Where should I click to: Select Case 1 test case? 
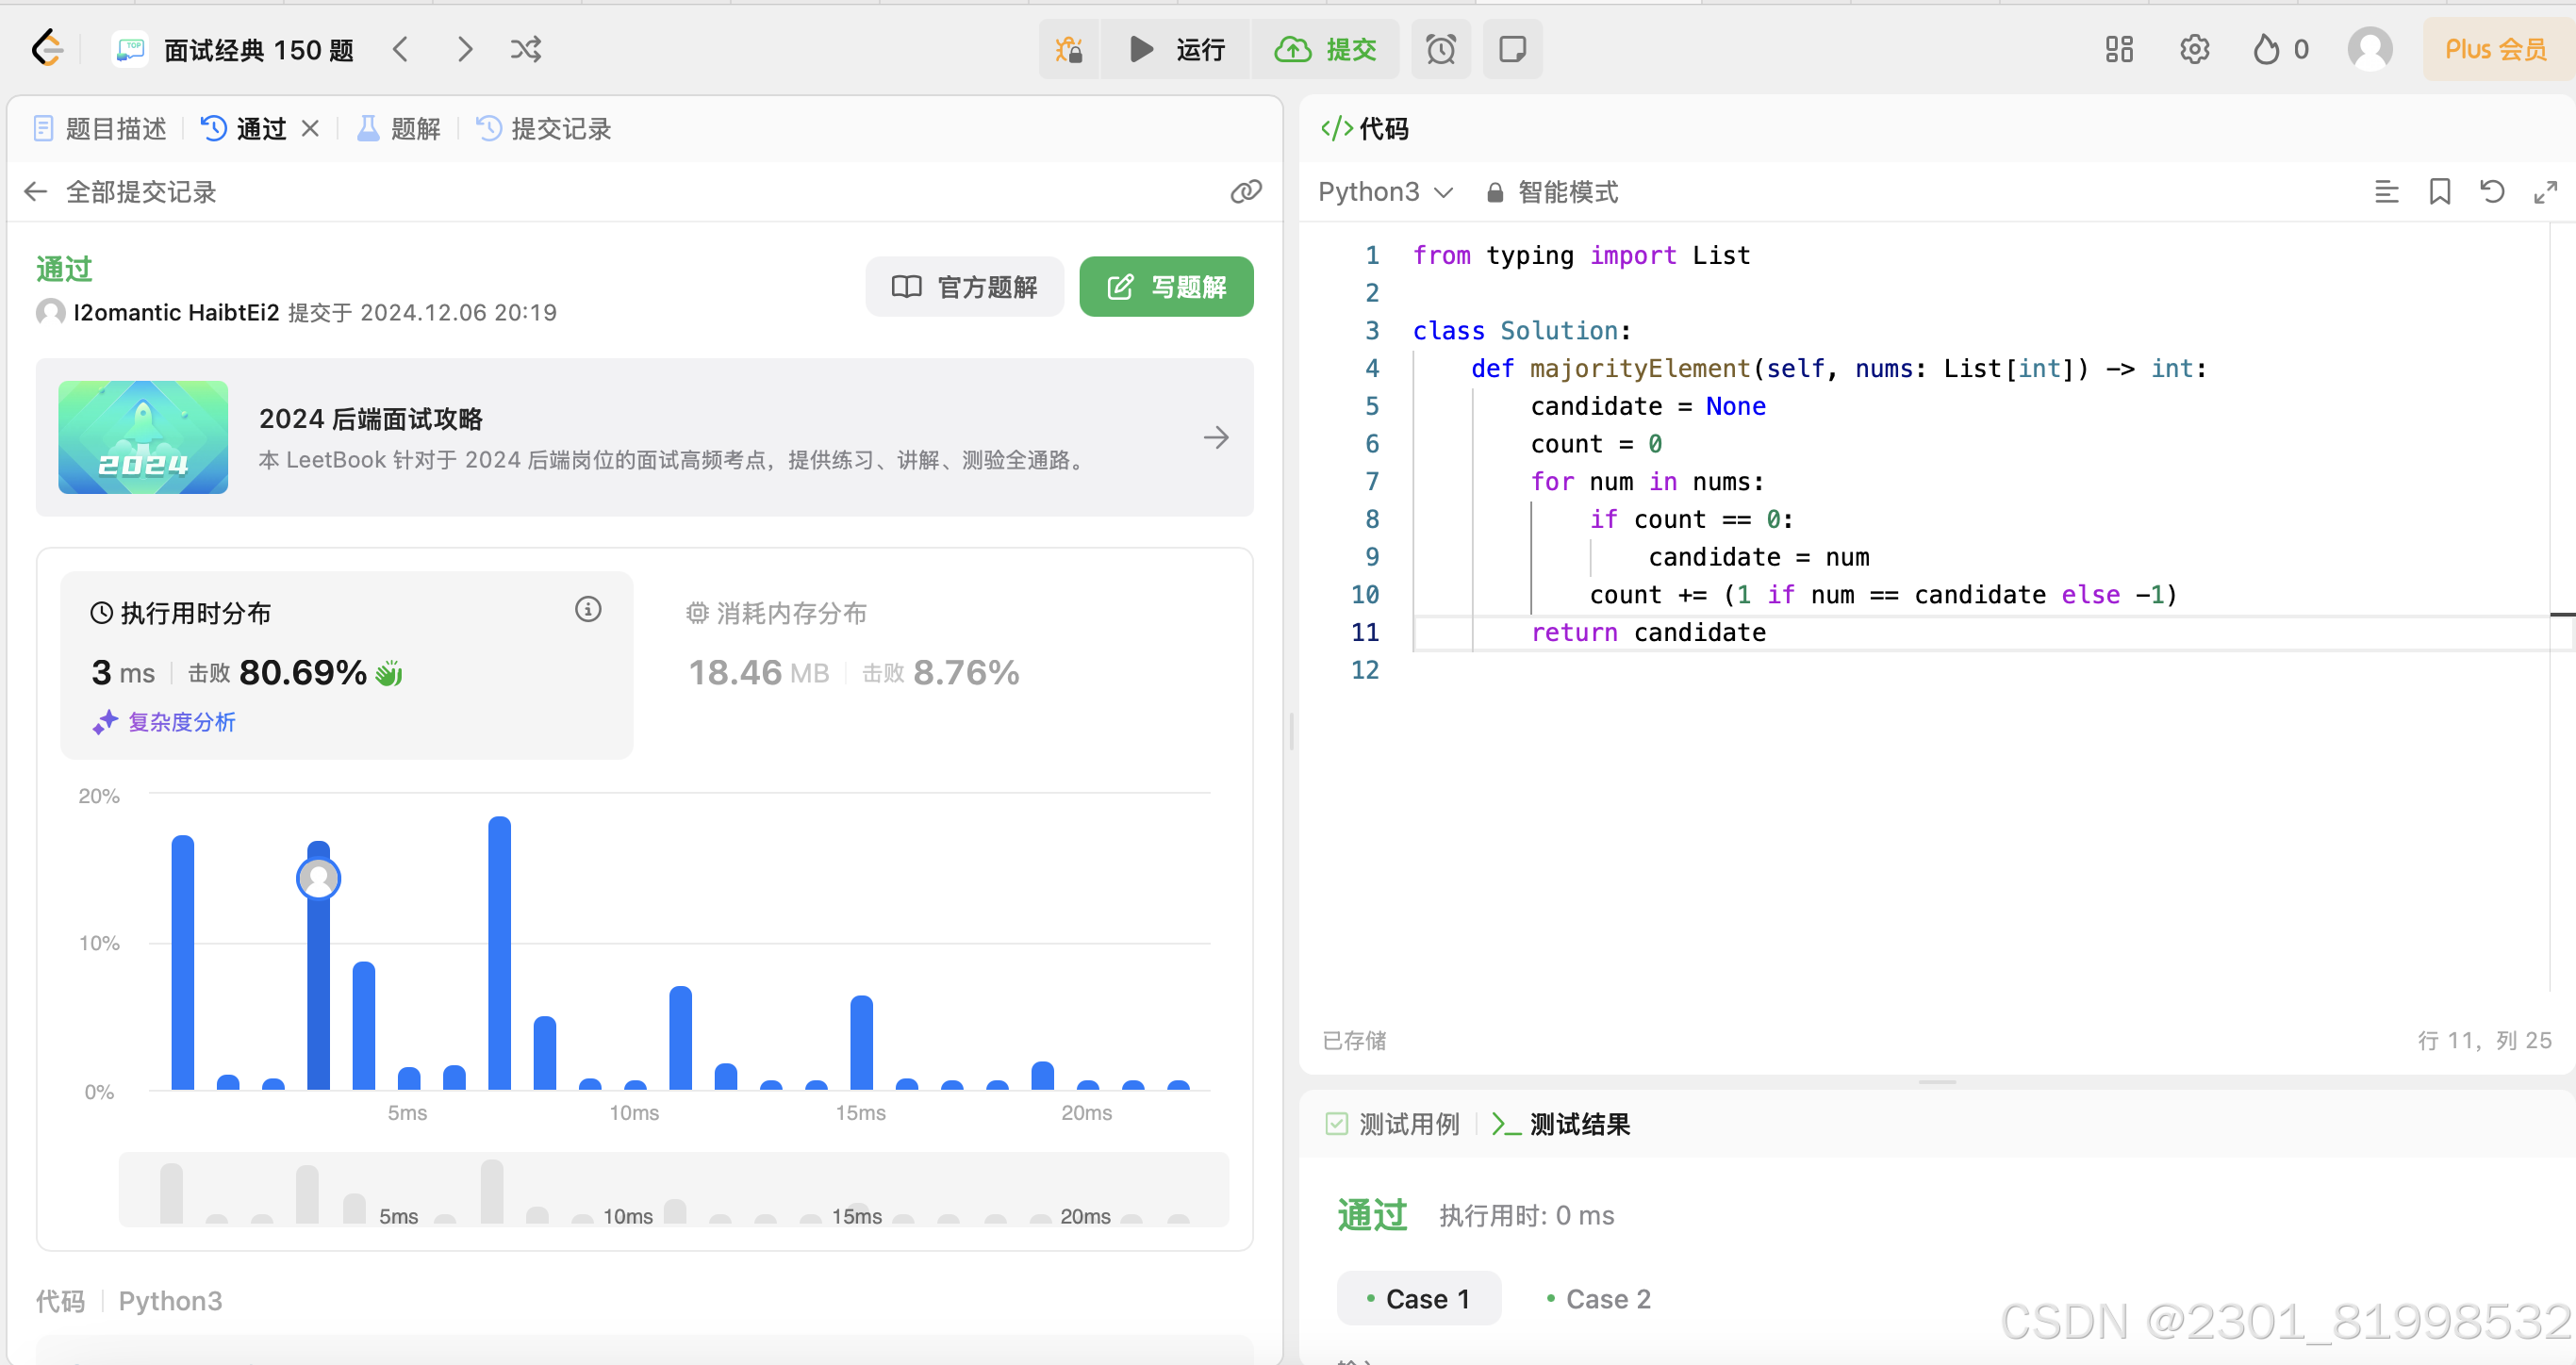[x=1418, y=1298]
